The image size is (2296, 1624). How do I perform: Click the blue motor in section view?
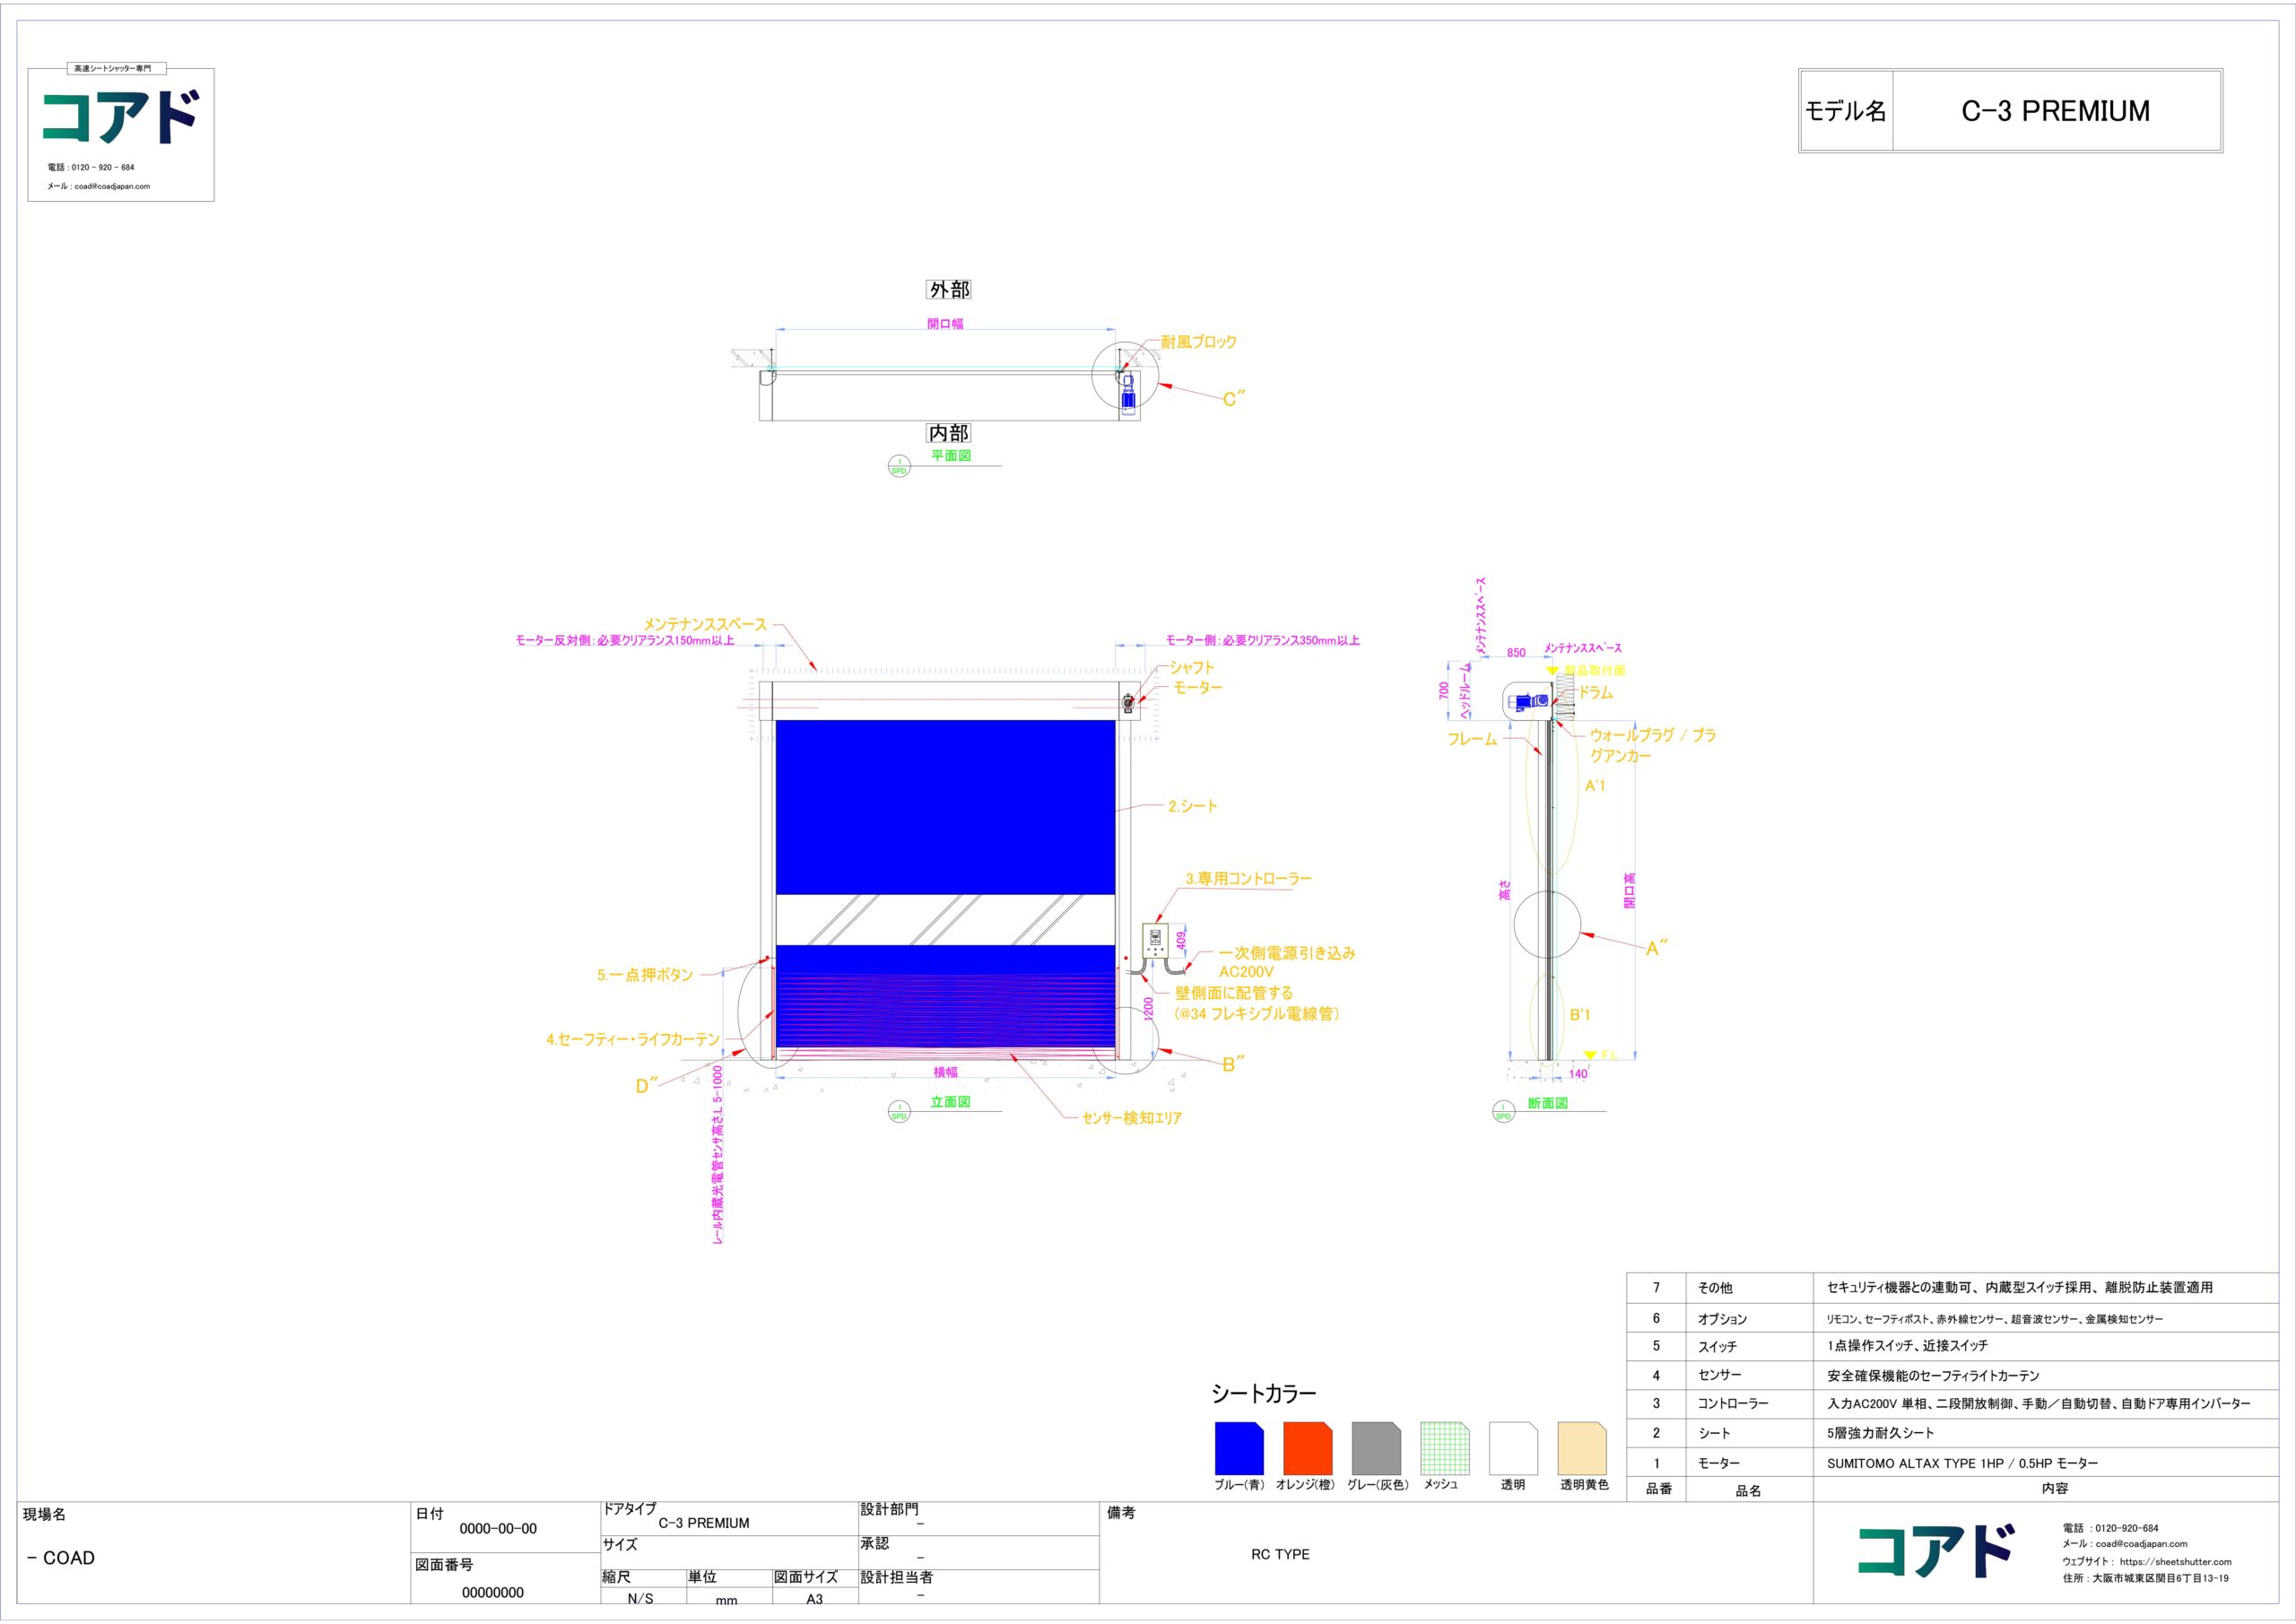pos(1531,701)
